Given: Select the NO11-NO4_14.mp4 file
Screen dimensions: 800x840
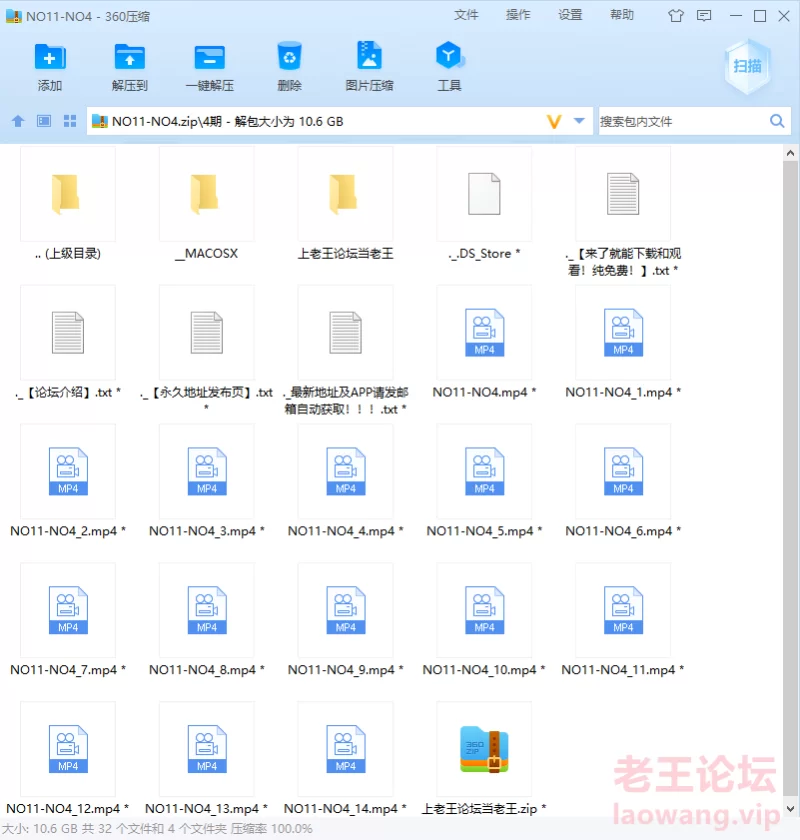Looking at the screenshot, I should coord(346,758).
